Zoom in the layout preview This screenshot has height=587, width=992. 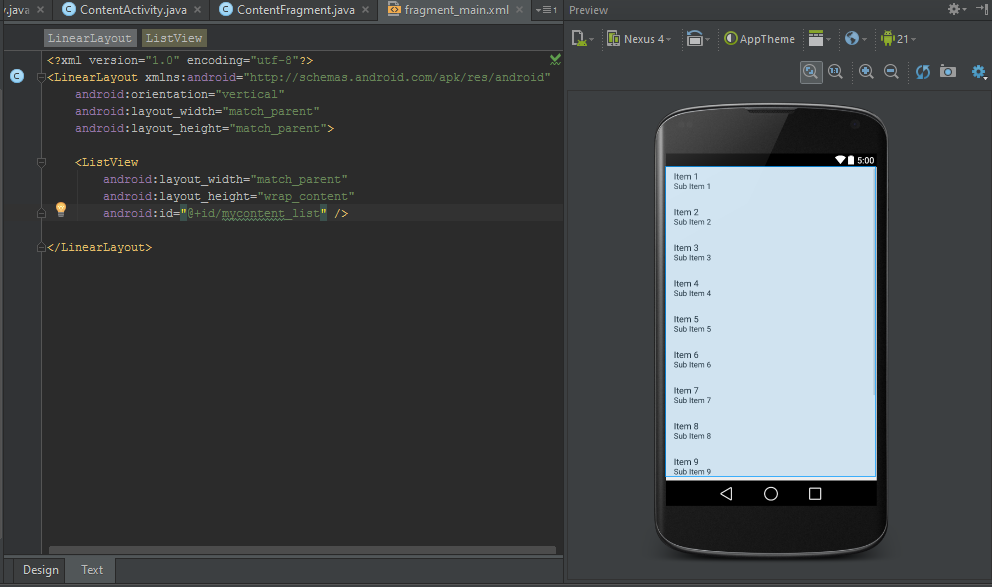pyautogui.click(x=866, y=72)
